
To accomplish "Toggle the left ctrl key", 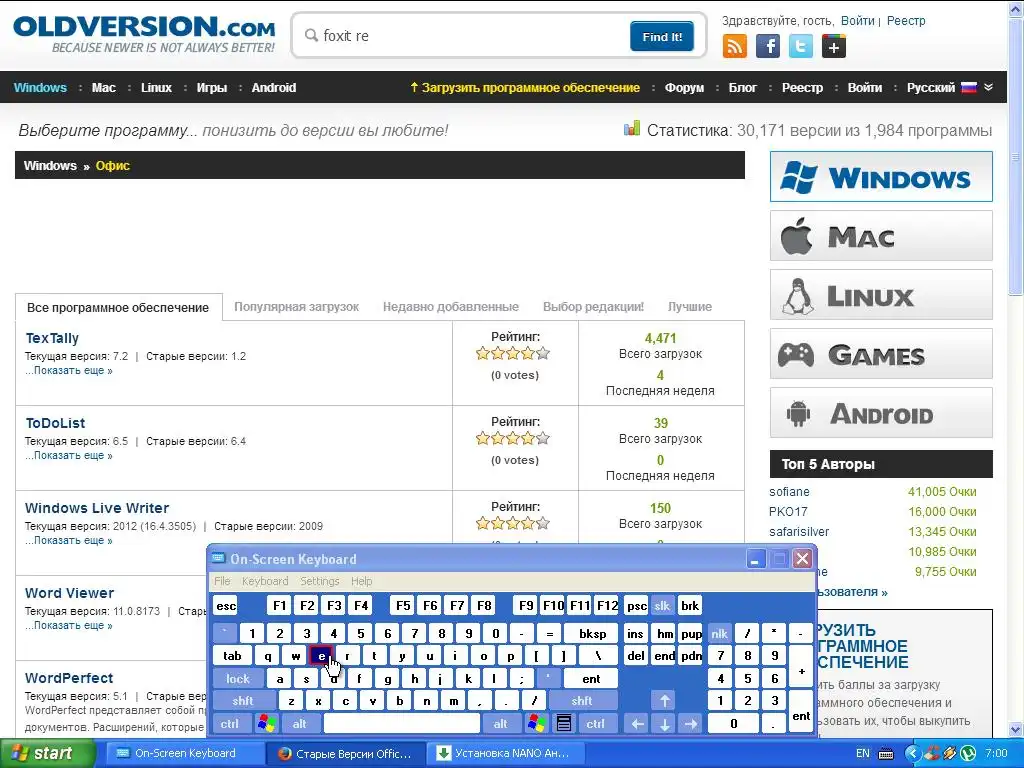I will [x=230, y=724].
